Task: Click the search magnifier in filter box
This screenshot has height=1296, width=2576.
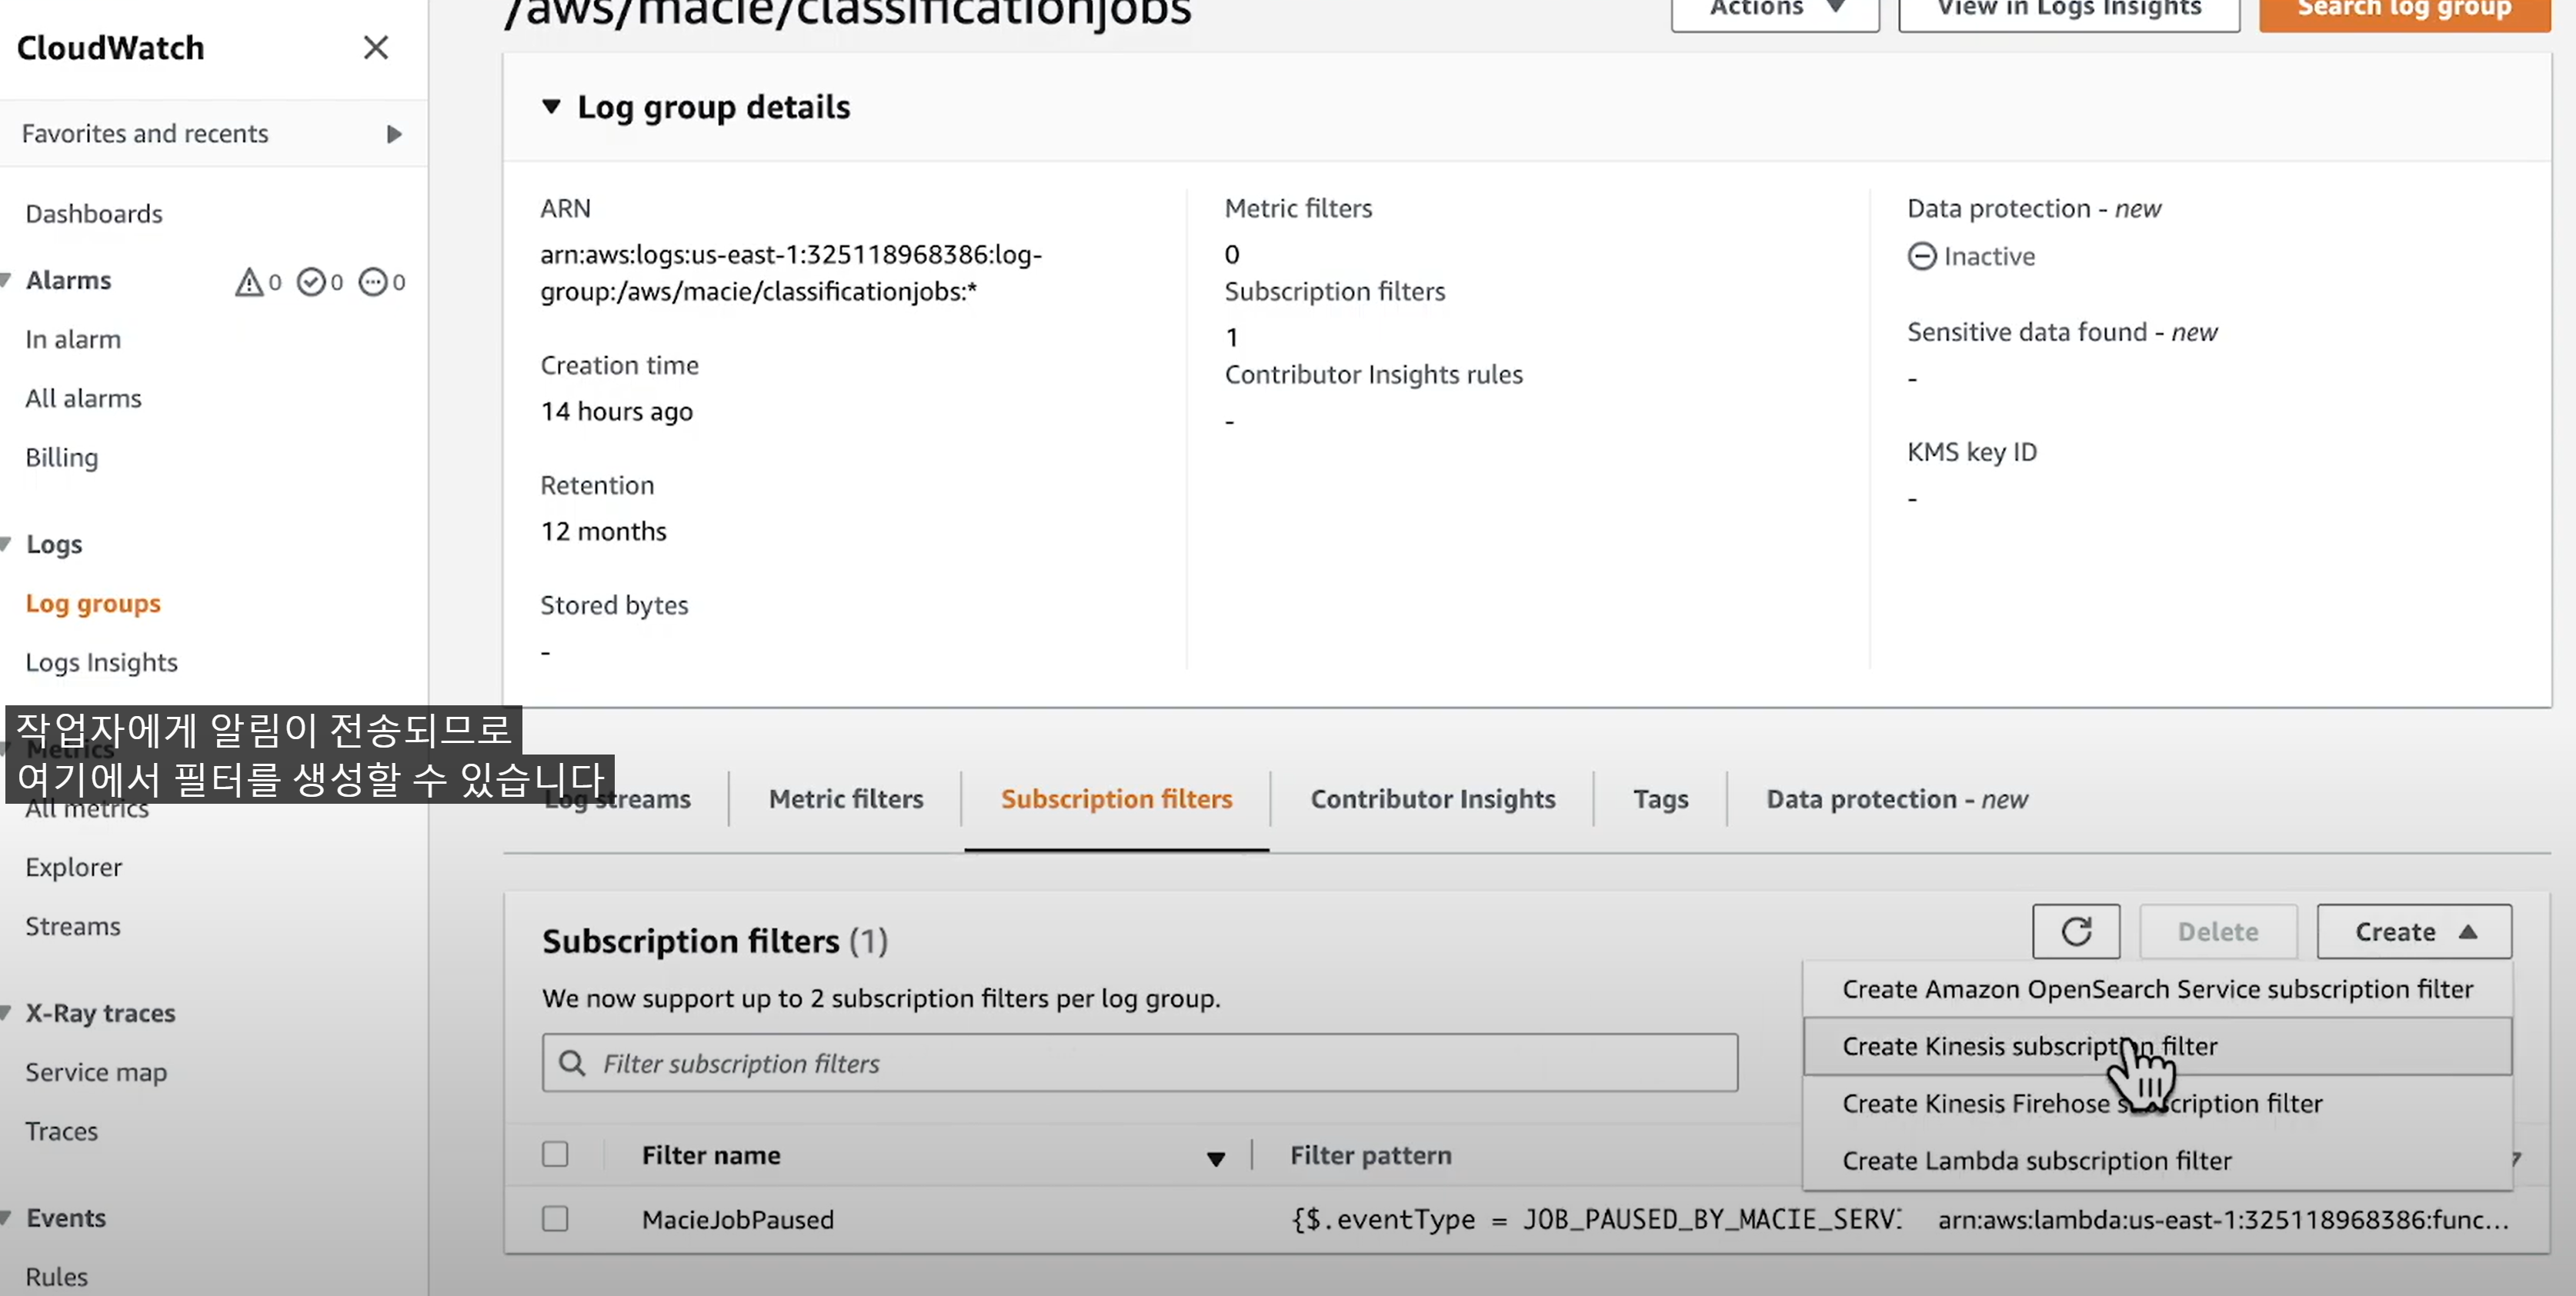Action: tap(572, 1063)
